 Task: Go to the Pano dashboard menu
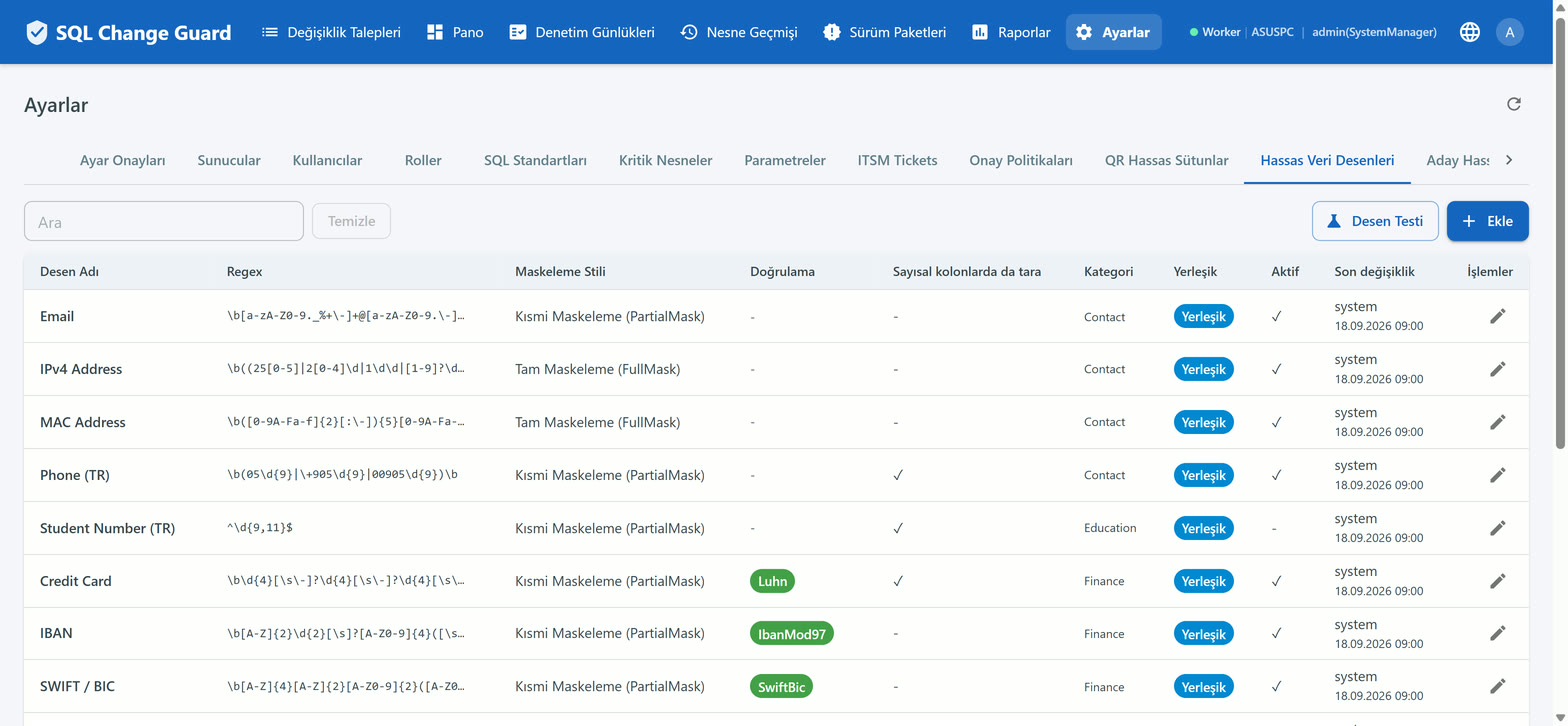click(455, 32)
